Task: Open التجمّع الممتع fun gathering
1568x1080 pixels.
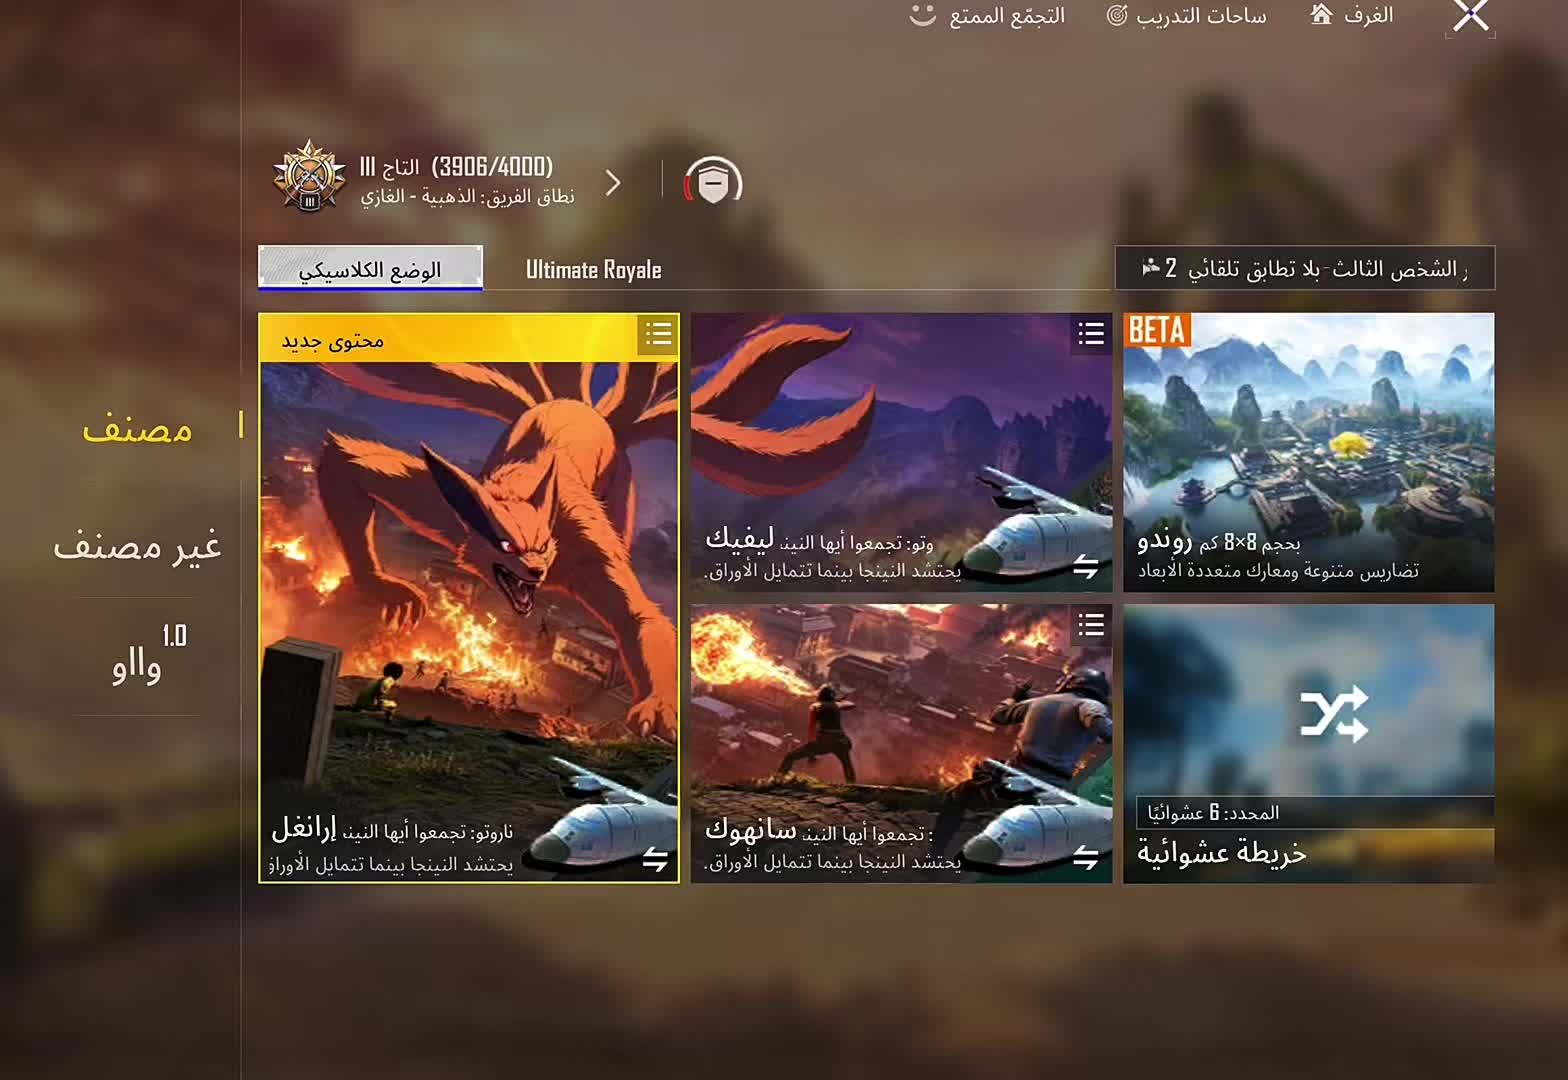Action: click(987, 16)
